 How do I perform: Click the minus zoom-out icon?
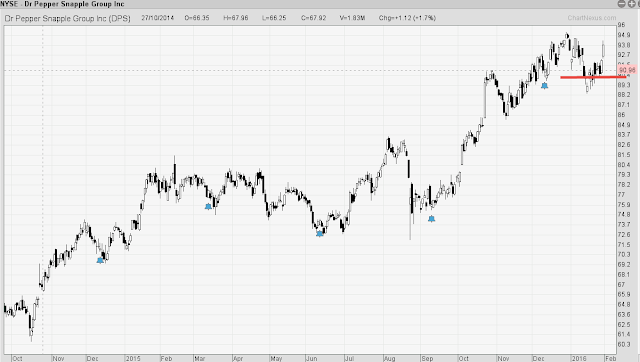(x=621, y=4)
